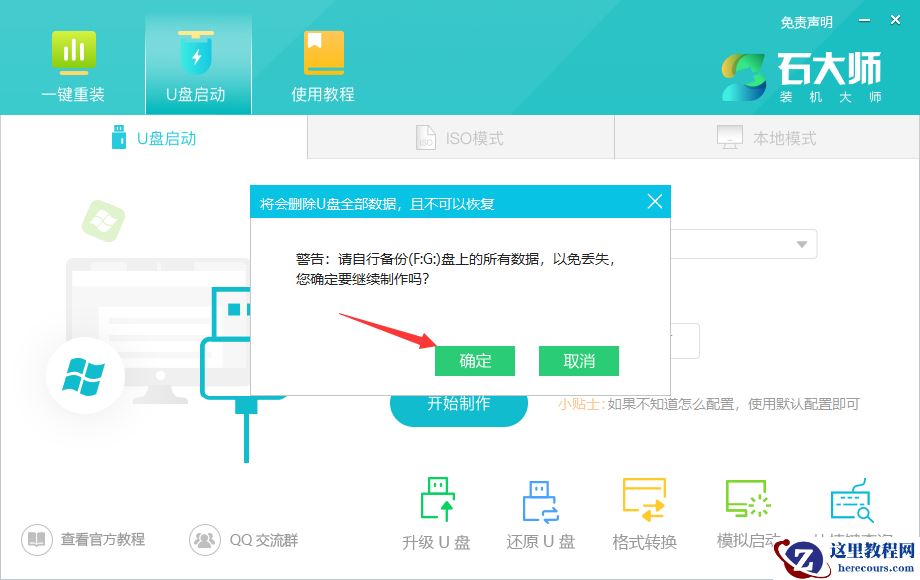Switch to the 本地模式 tab

click(x=766, y=137)
